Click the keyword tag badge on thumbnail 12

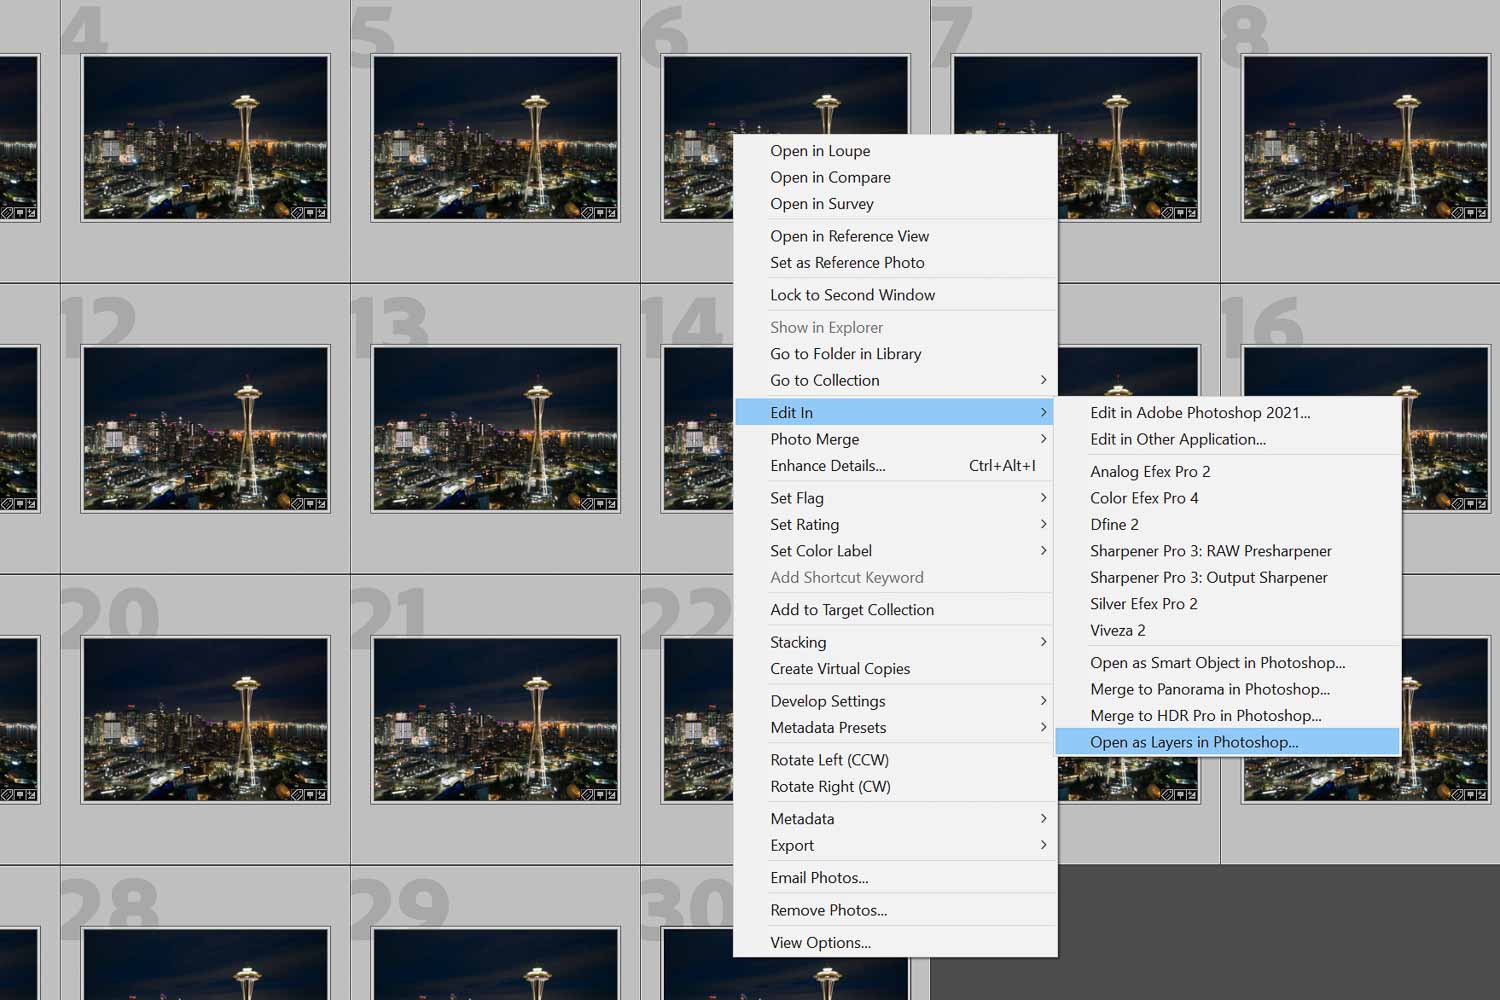coord(297,504)
